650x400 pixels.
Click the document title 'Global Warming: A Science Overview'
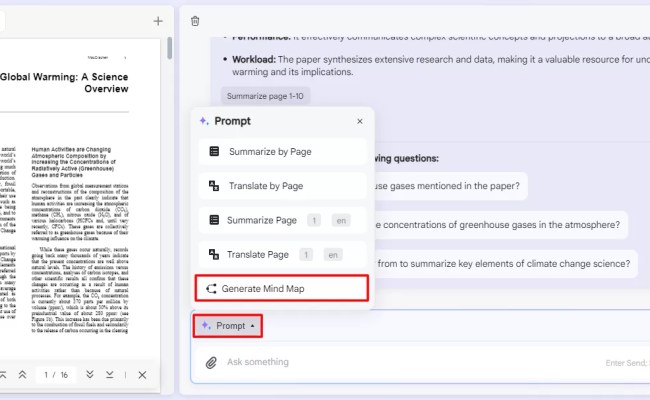(x=64, y=82)
